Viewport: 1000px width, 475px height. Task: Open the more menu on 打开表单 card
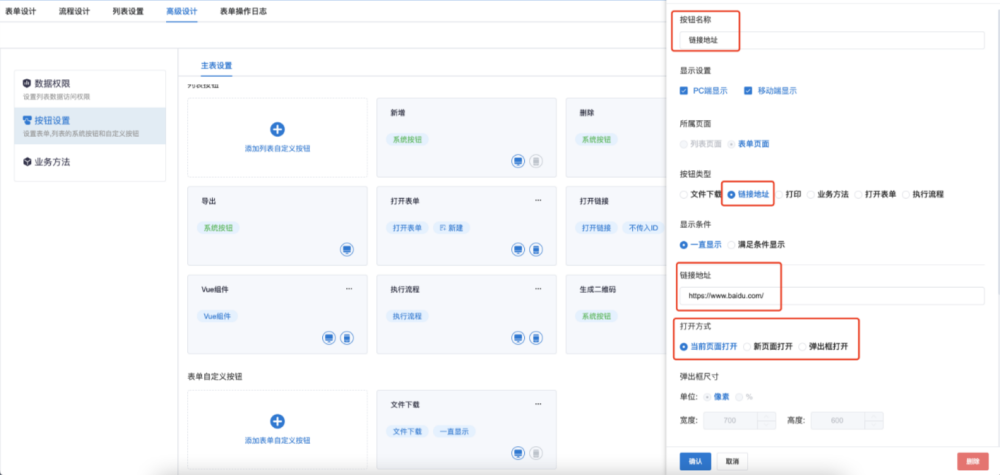click(x=537, y=201)
